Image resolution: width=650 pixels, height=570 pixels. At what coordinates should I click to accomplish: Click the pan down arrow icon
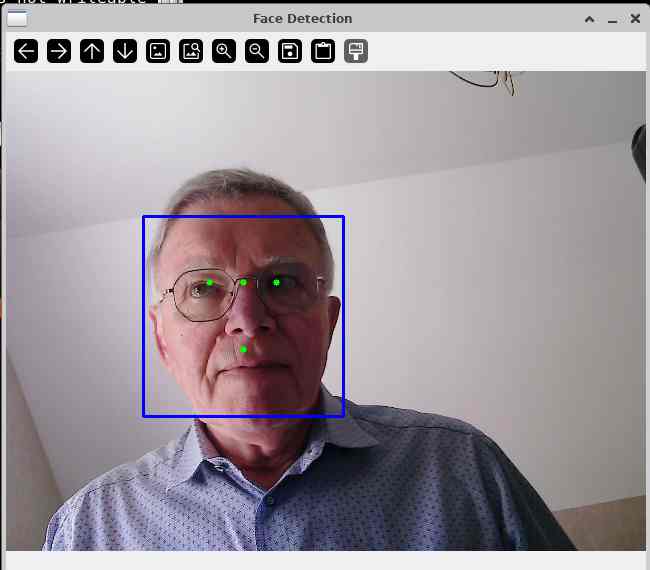tap(125, 51)
